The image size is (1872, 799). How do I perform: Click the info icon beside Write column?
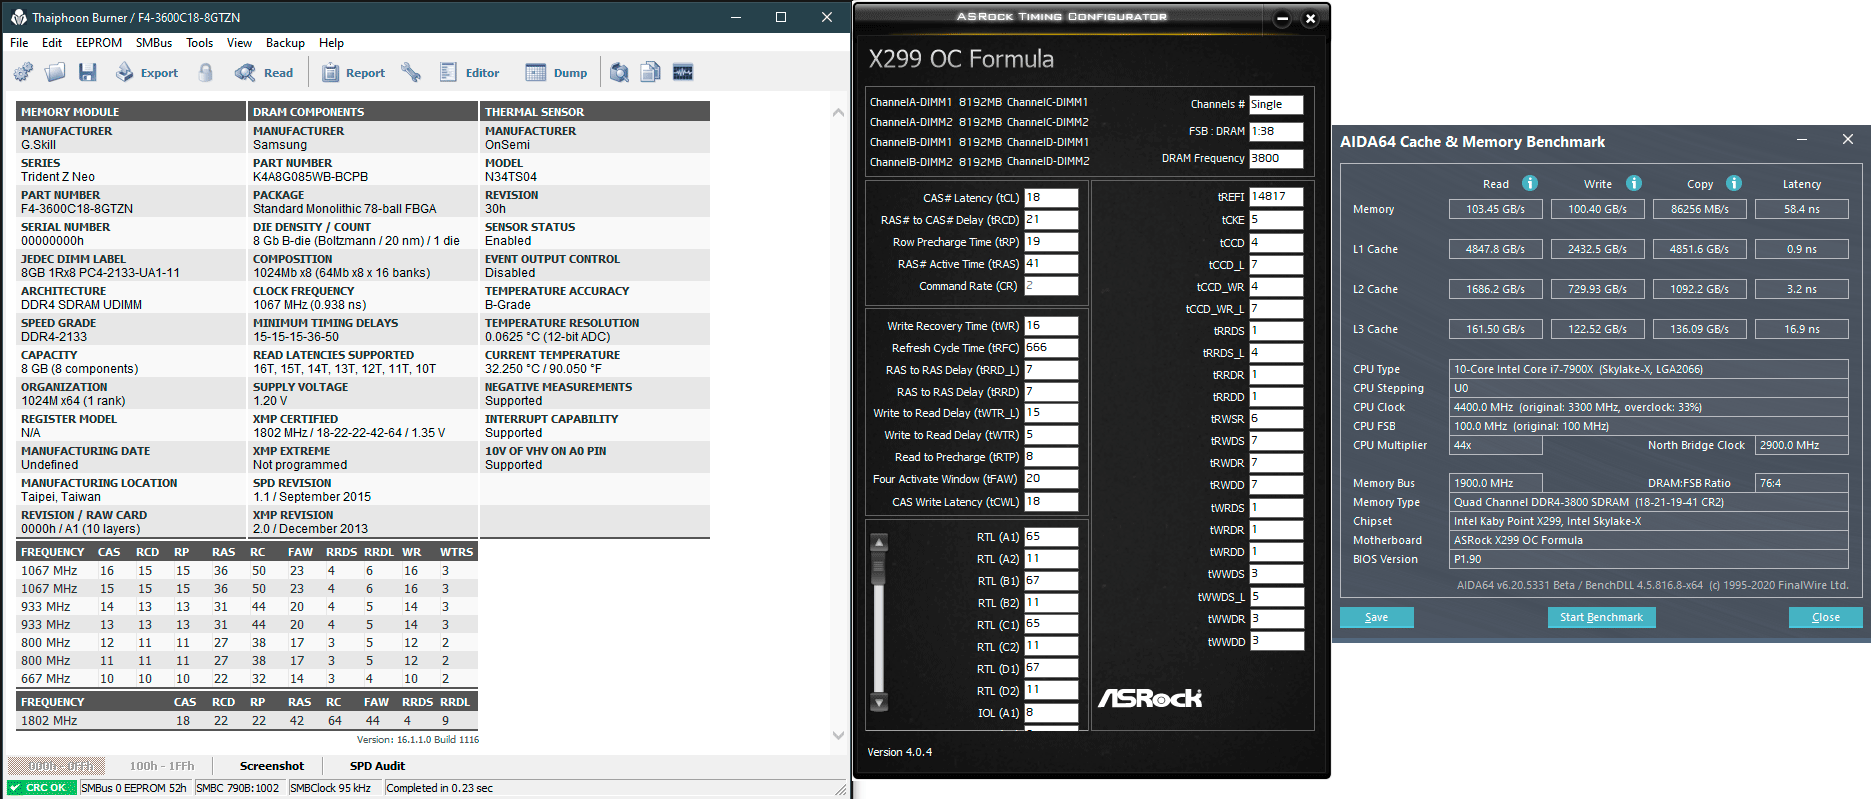pos(1634,183)
